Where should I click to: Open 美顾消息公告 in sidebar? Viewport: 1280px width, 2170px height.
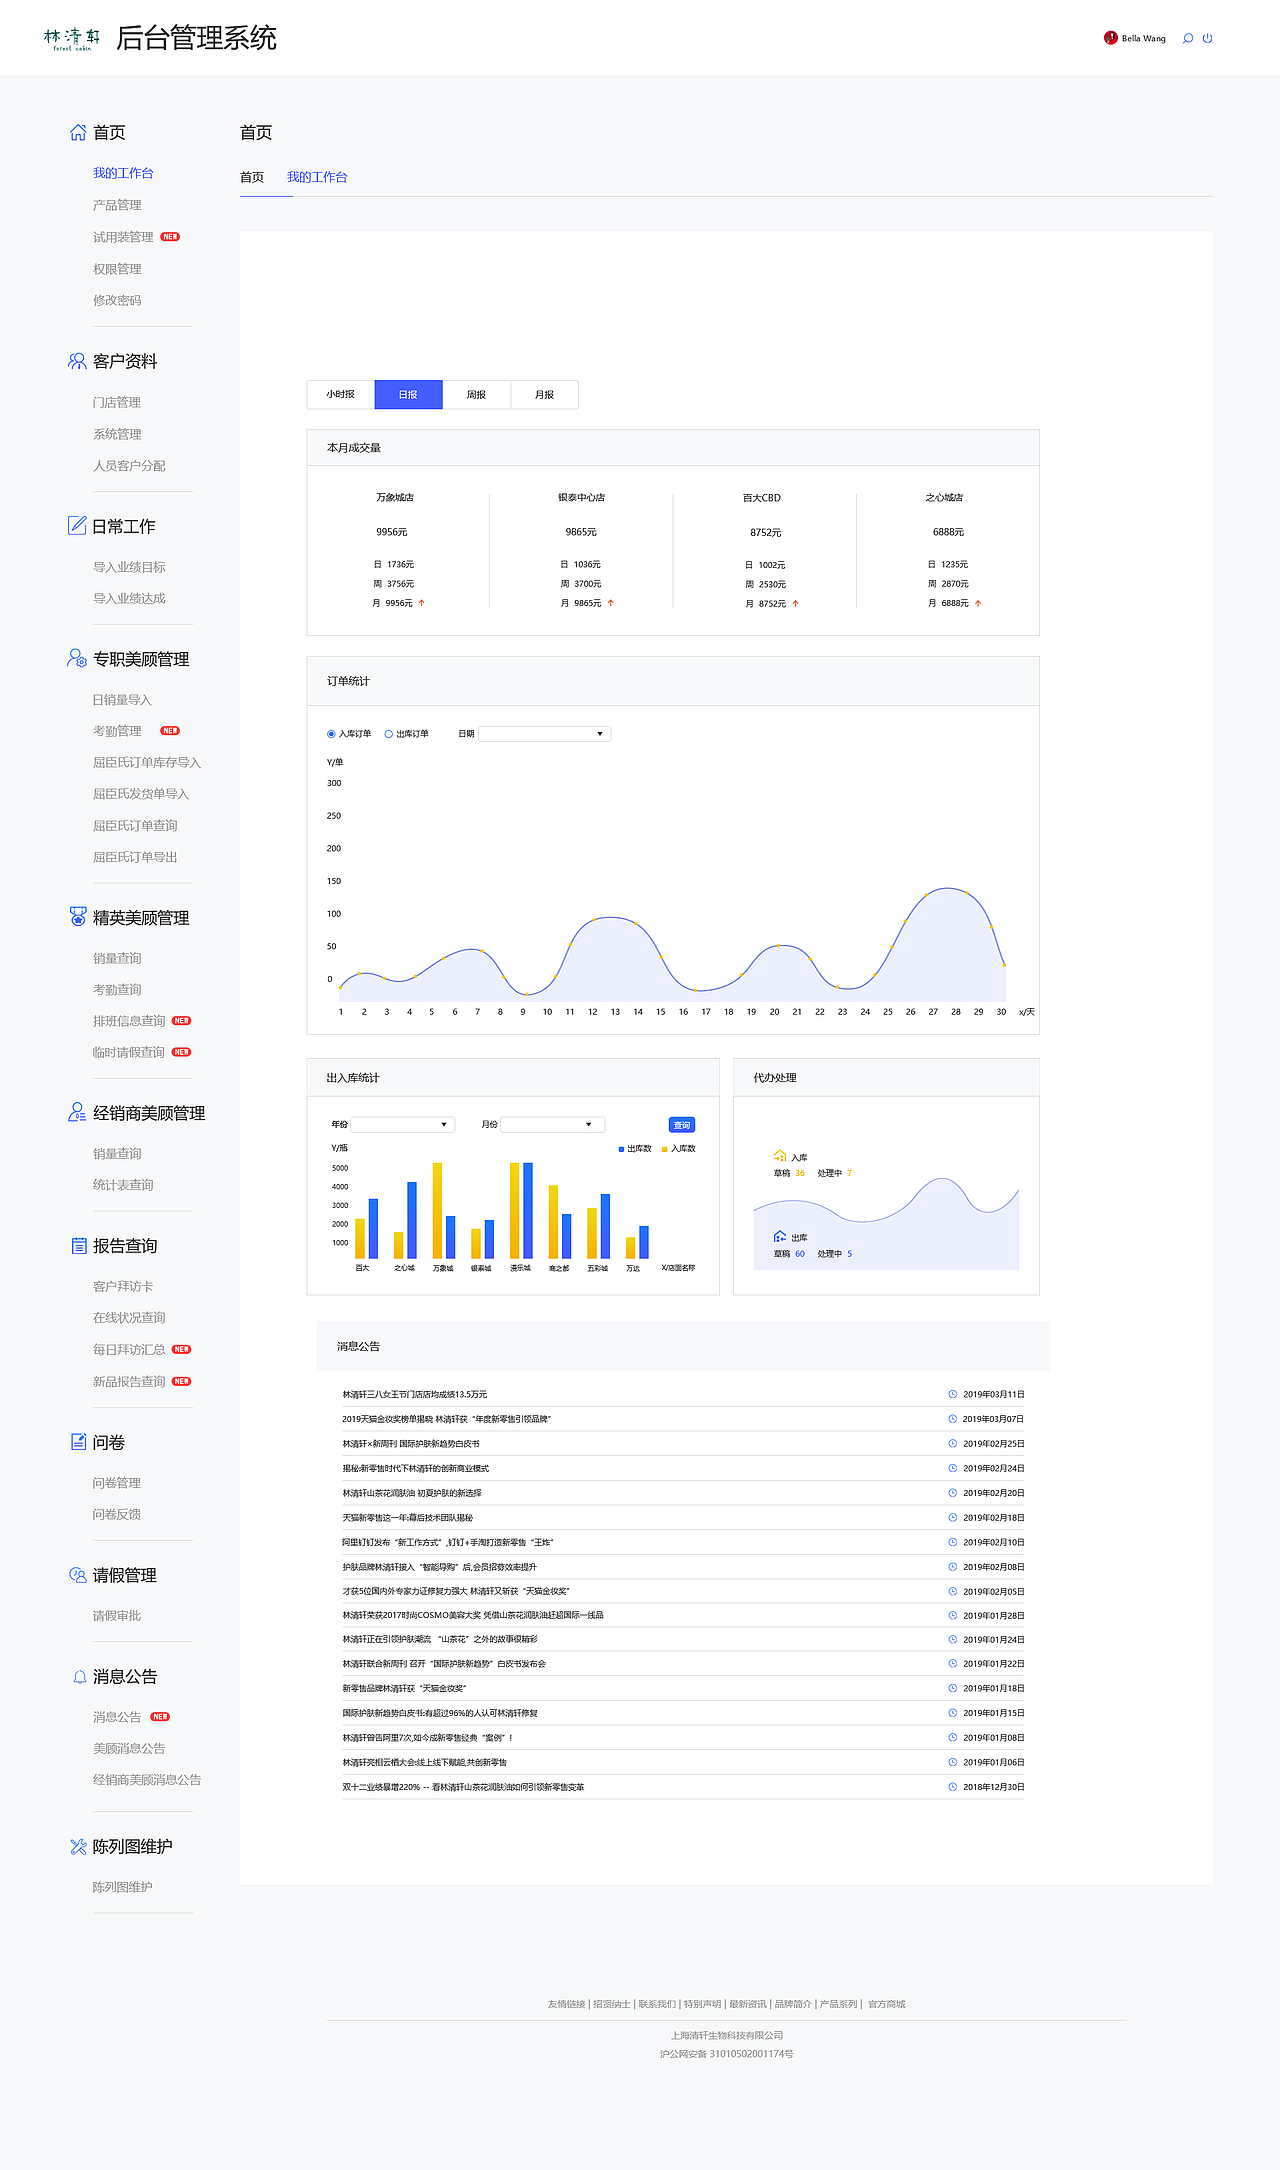coord(129,1748)
